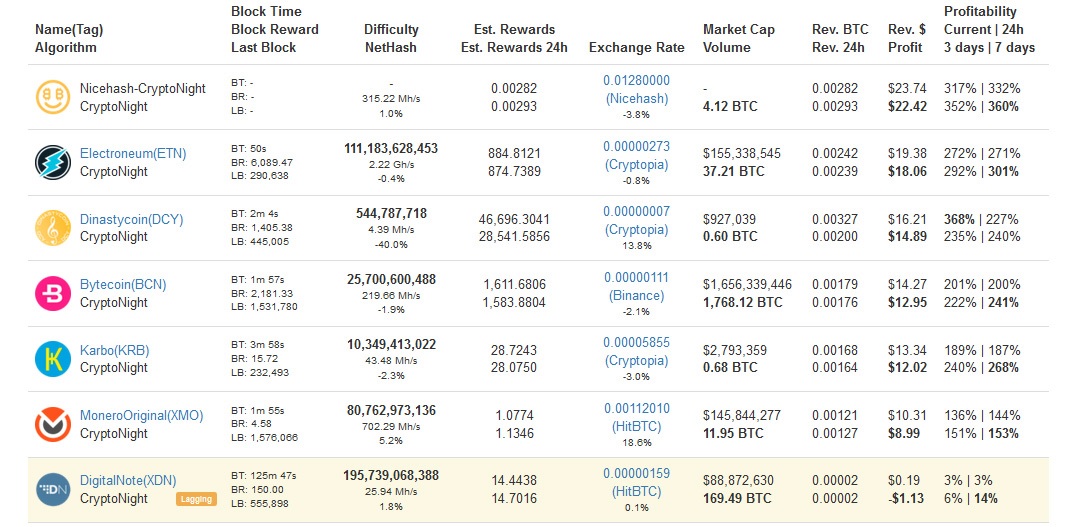
Task: Click the Electroneum coin logo icon
Action: click(52, 162)
